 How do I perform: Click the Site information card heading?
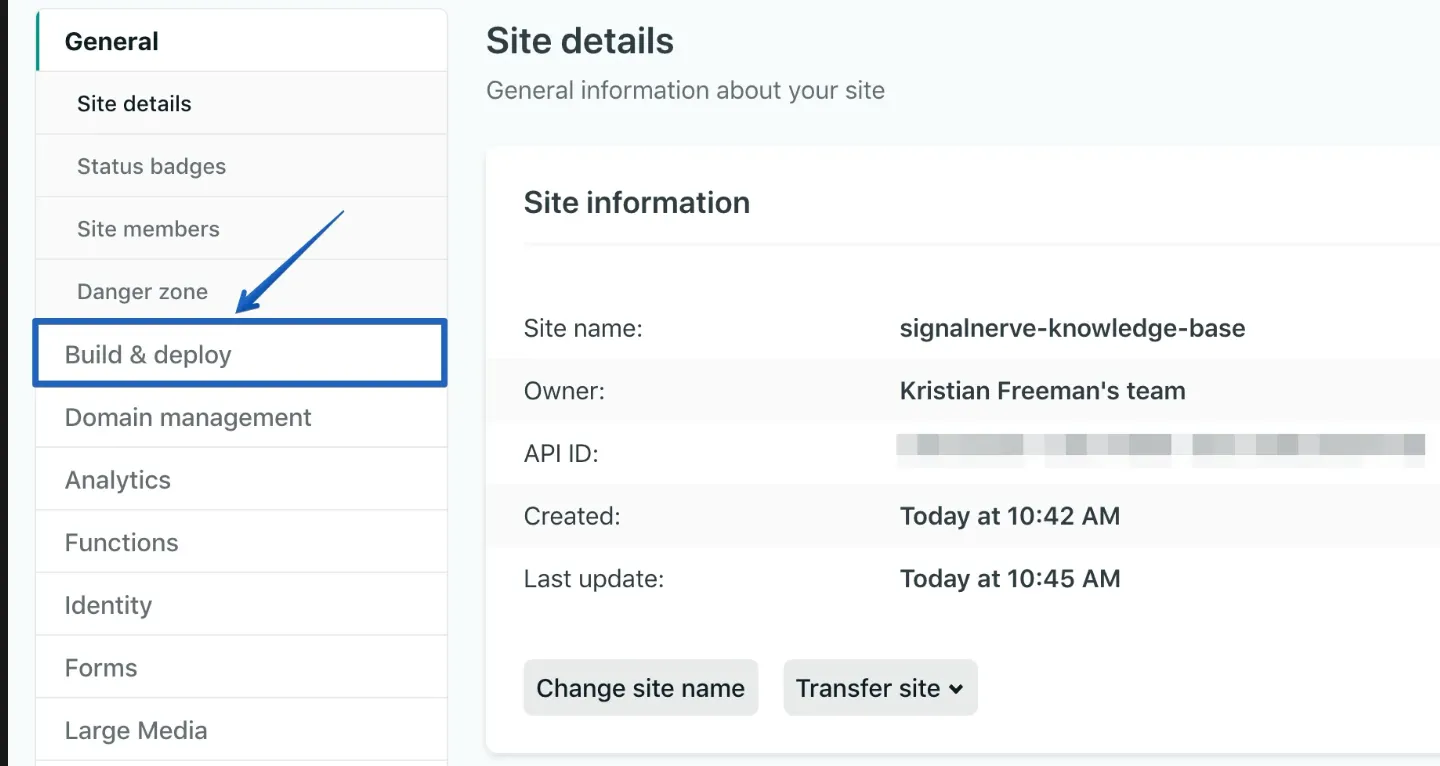[636, 203]
